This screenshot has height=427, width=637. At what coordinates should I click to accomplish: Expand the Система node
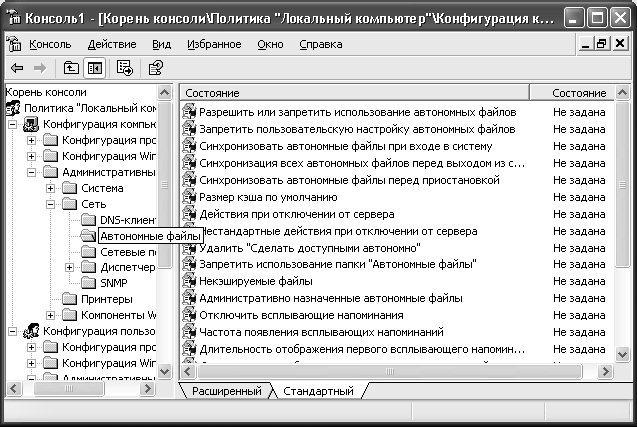click(x=50, y=188)
